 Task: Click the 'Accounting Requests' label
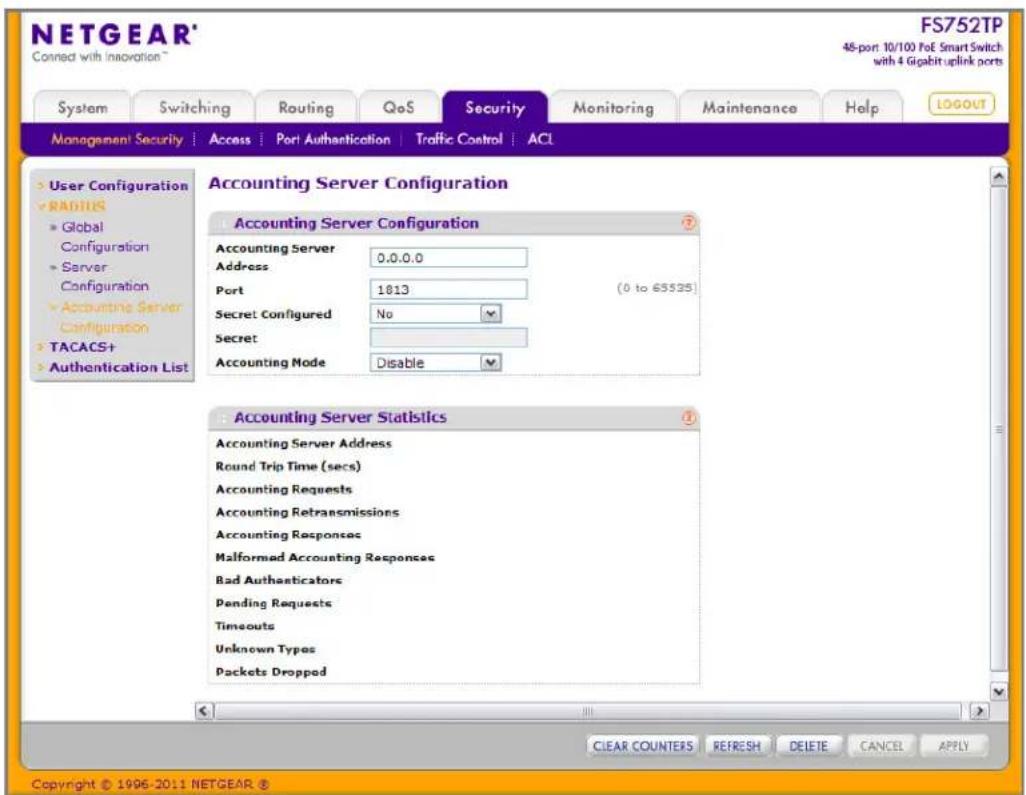283,489
